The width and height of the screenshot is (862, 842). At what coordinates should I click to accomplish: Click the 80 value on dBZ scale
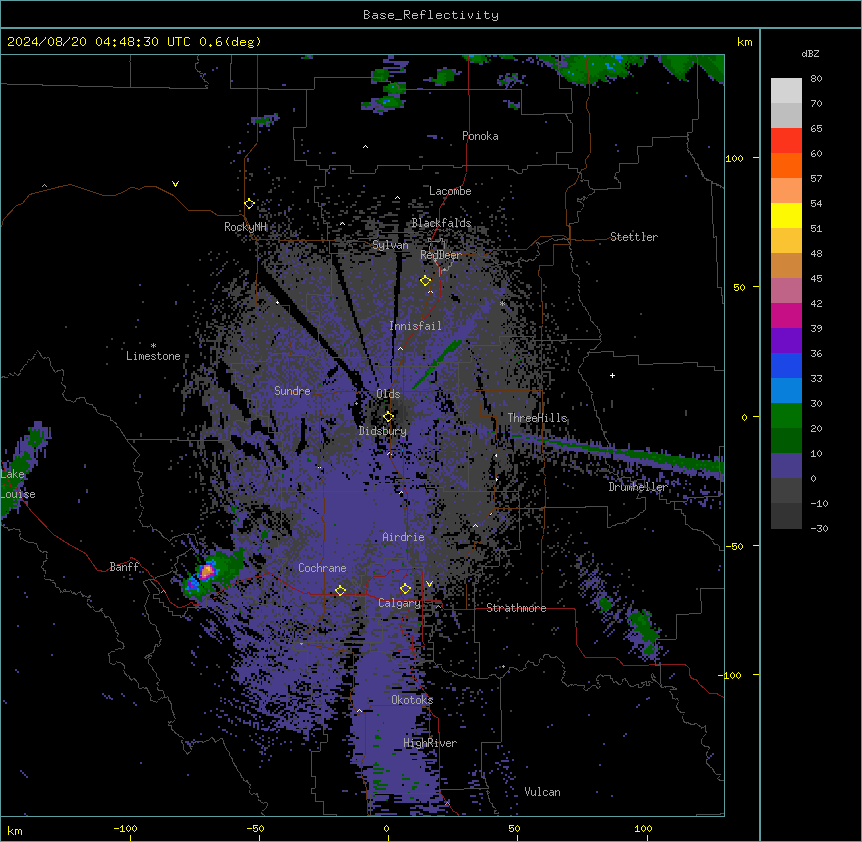tap(816, 79)
